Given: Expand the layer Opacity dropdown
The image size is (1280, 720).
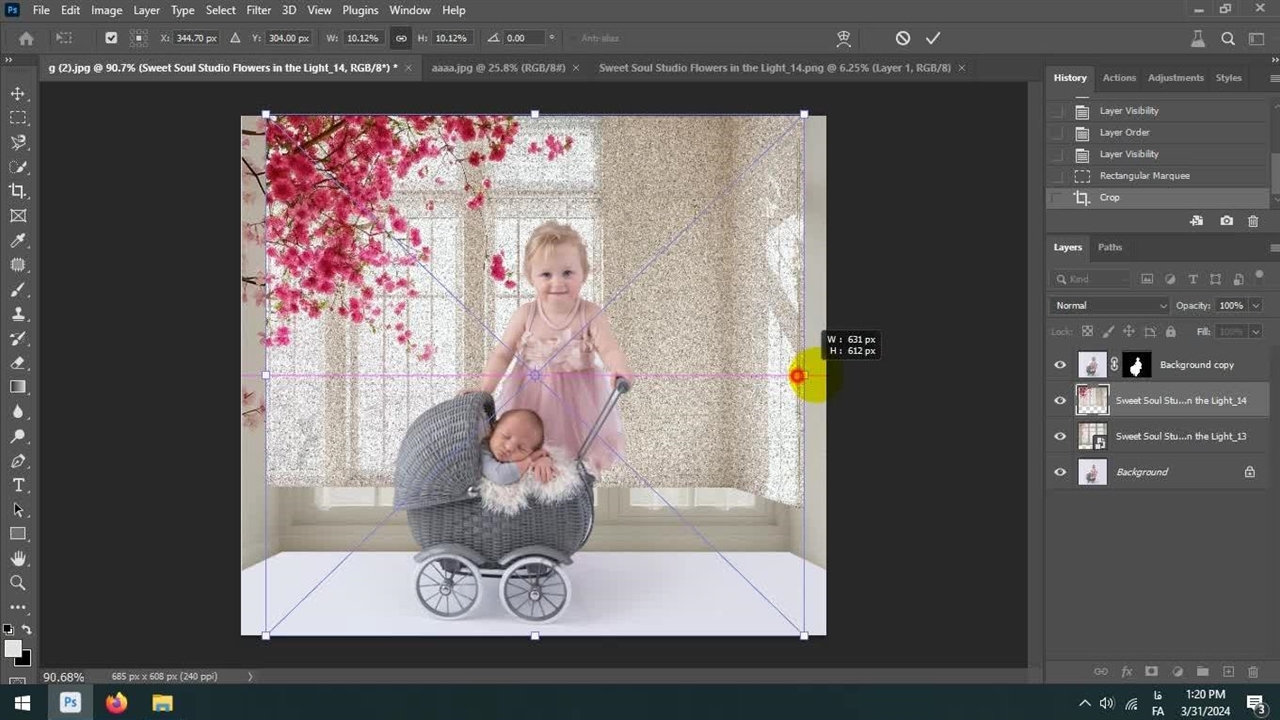Looking at the screenshot, I should pyautogui.click(x=1255, y=305).
